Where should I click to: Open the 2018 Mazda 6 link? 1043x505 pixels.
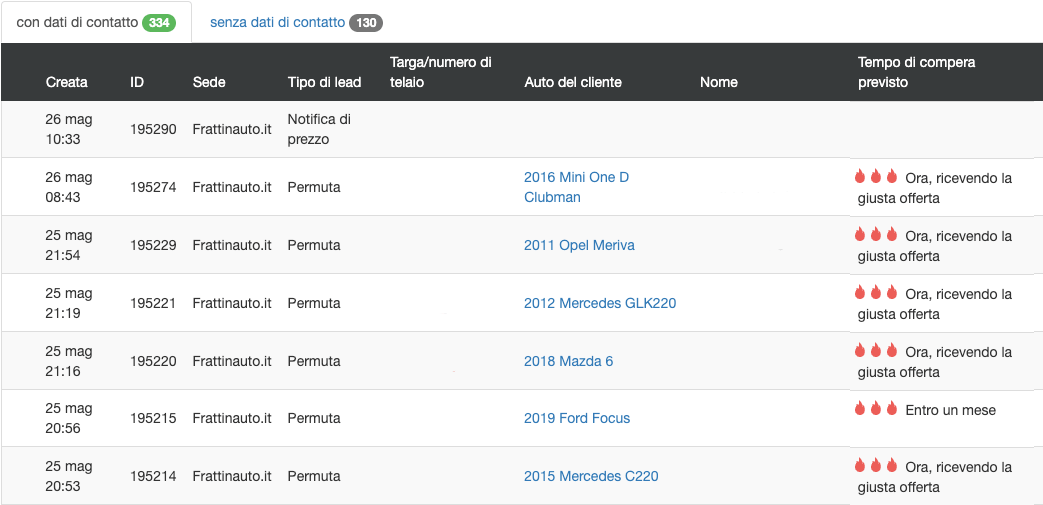click(568, 361)
